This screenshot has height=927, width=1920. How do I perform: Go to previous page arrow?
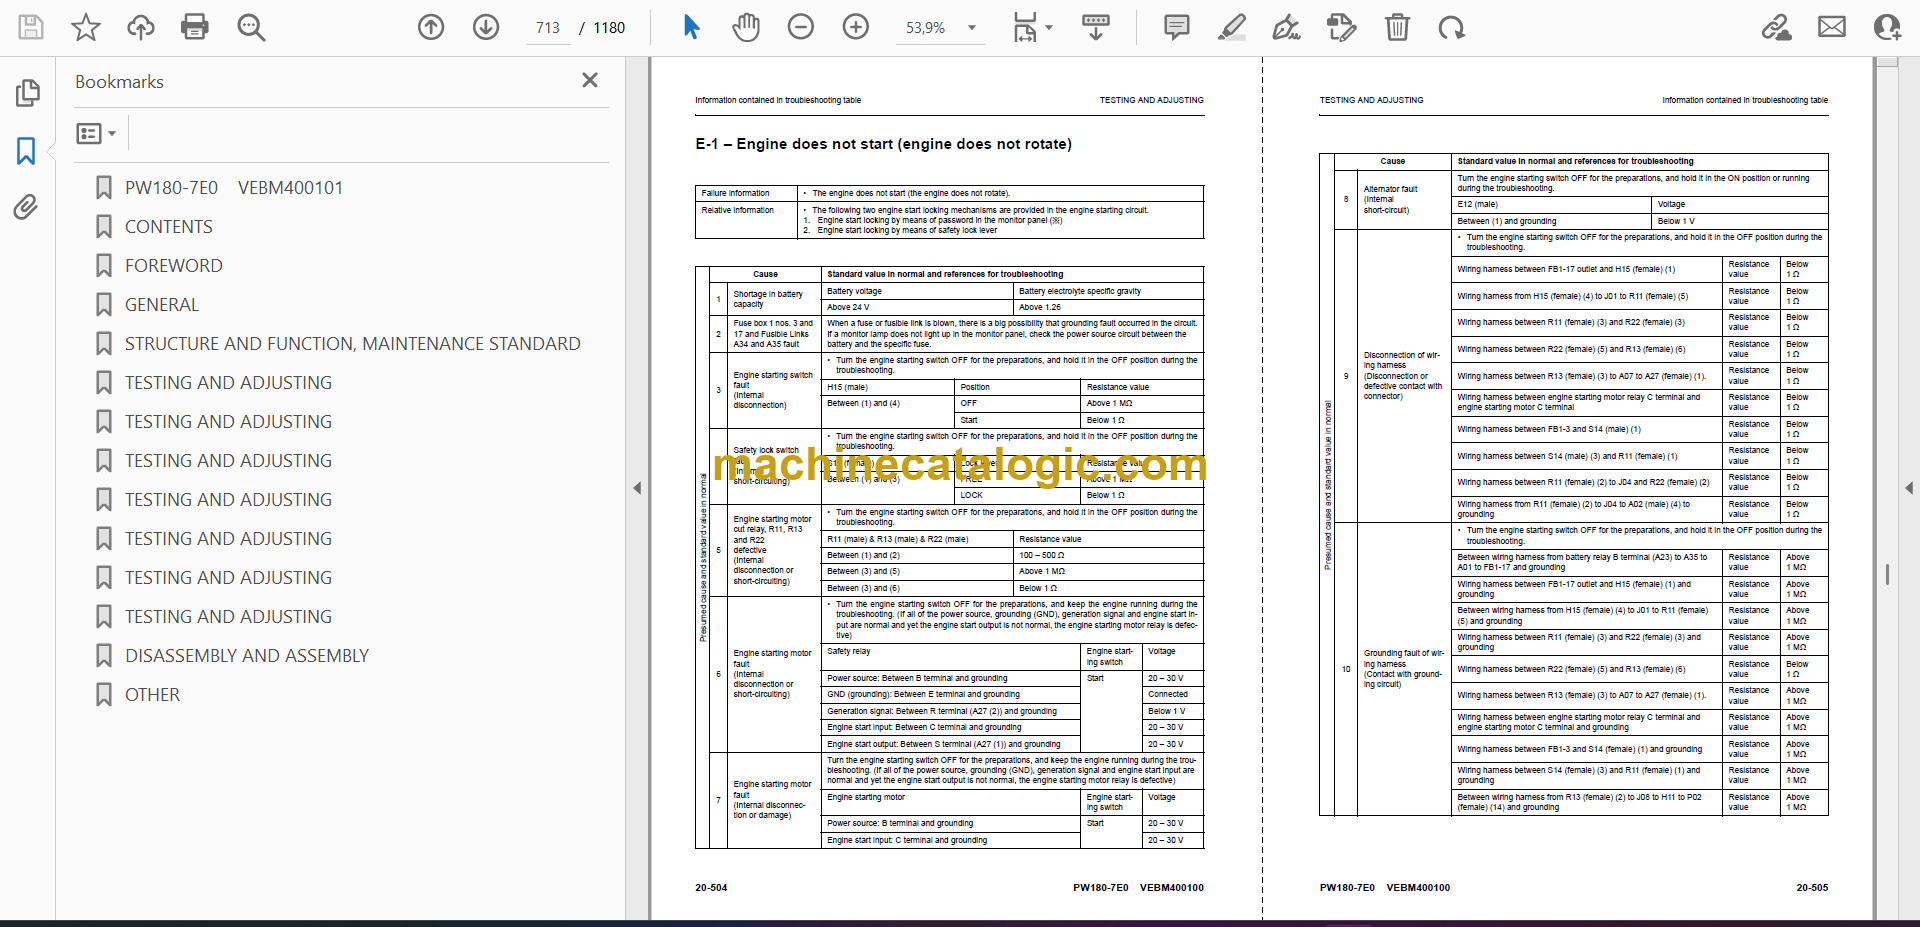click(431, 27)
